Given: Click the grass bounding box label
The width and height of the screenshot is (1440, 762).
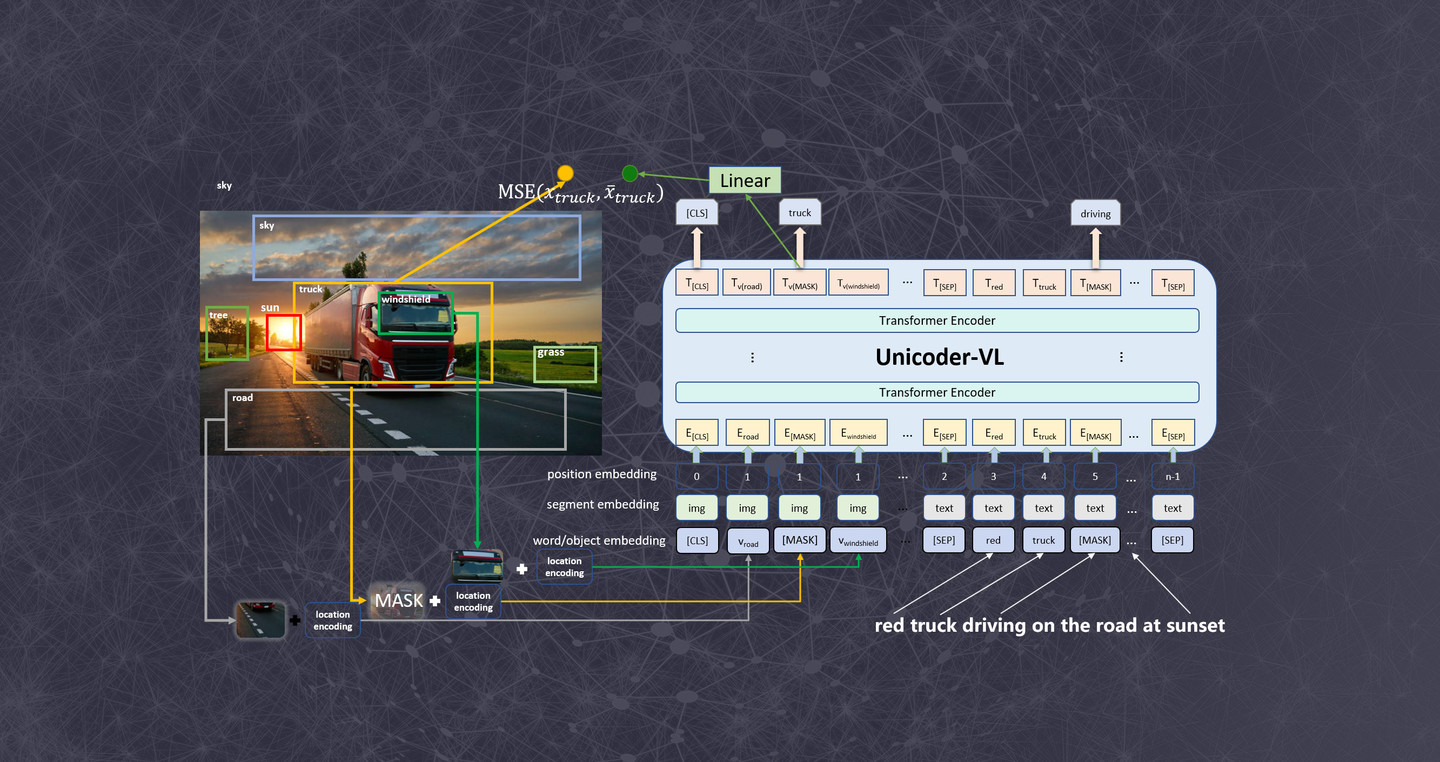Looking at the screenshot, I should click(x=551, y=352).
